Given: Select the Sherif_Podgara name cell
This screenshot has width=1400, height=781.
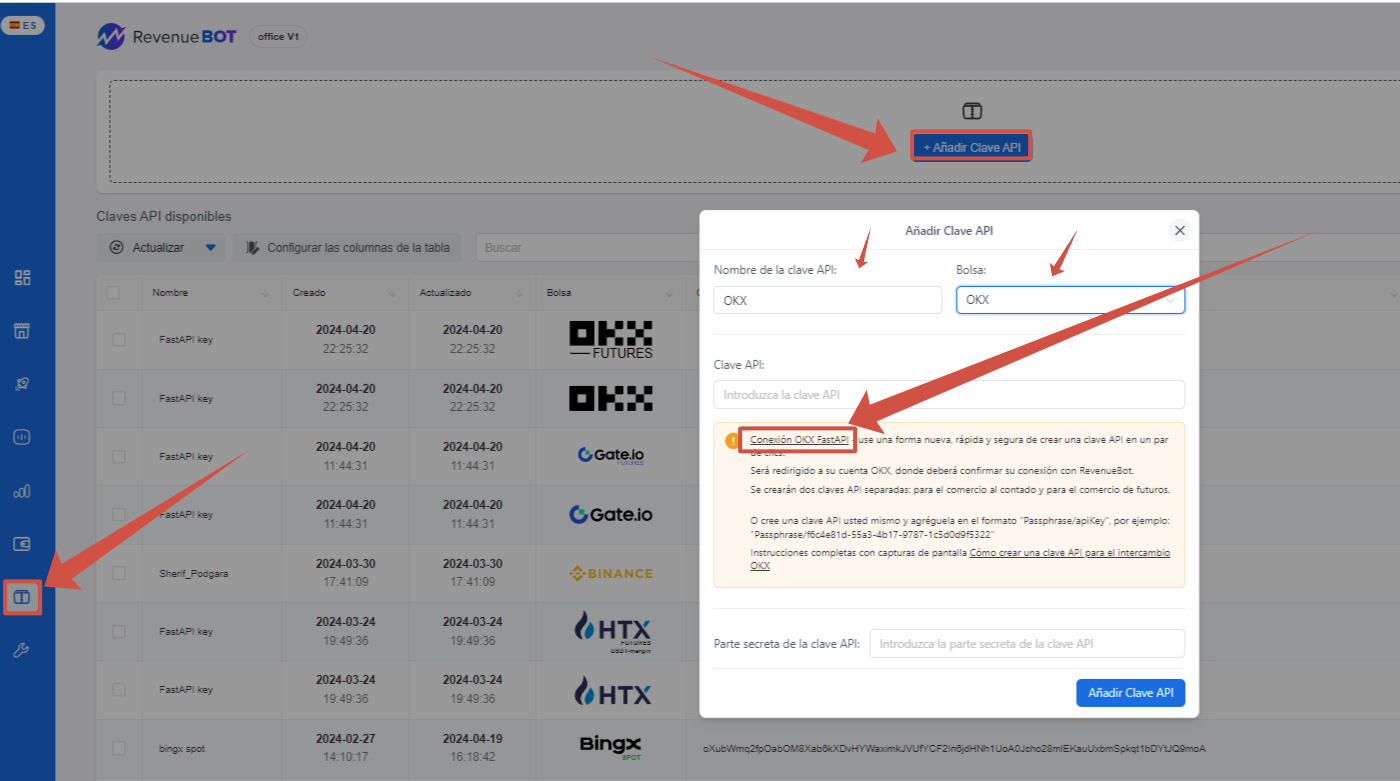Looking at the screenshot, I should pyautogui.click(x=193, y=573).
